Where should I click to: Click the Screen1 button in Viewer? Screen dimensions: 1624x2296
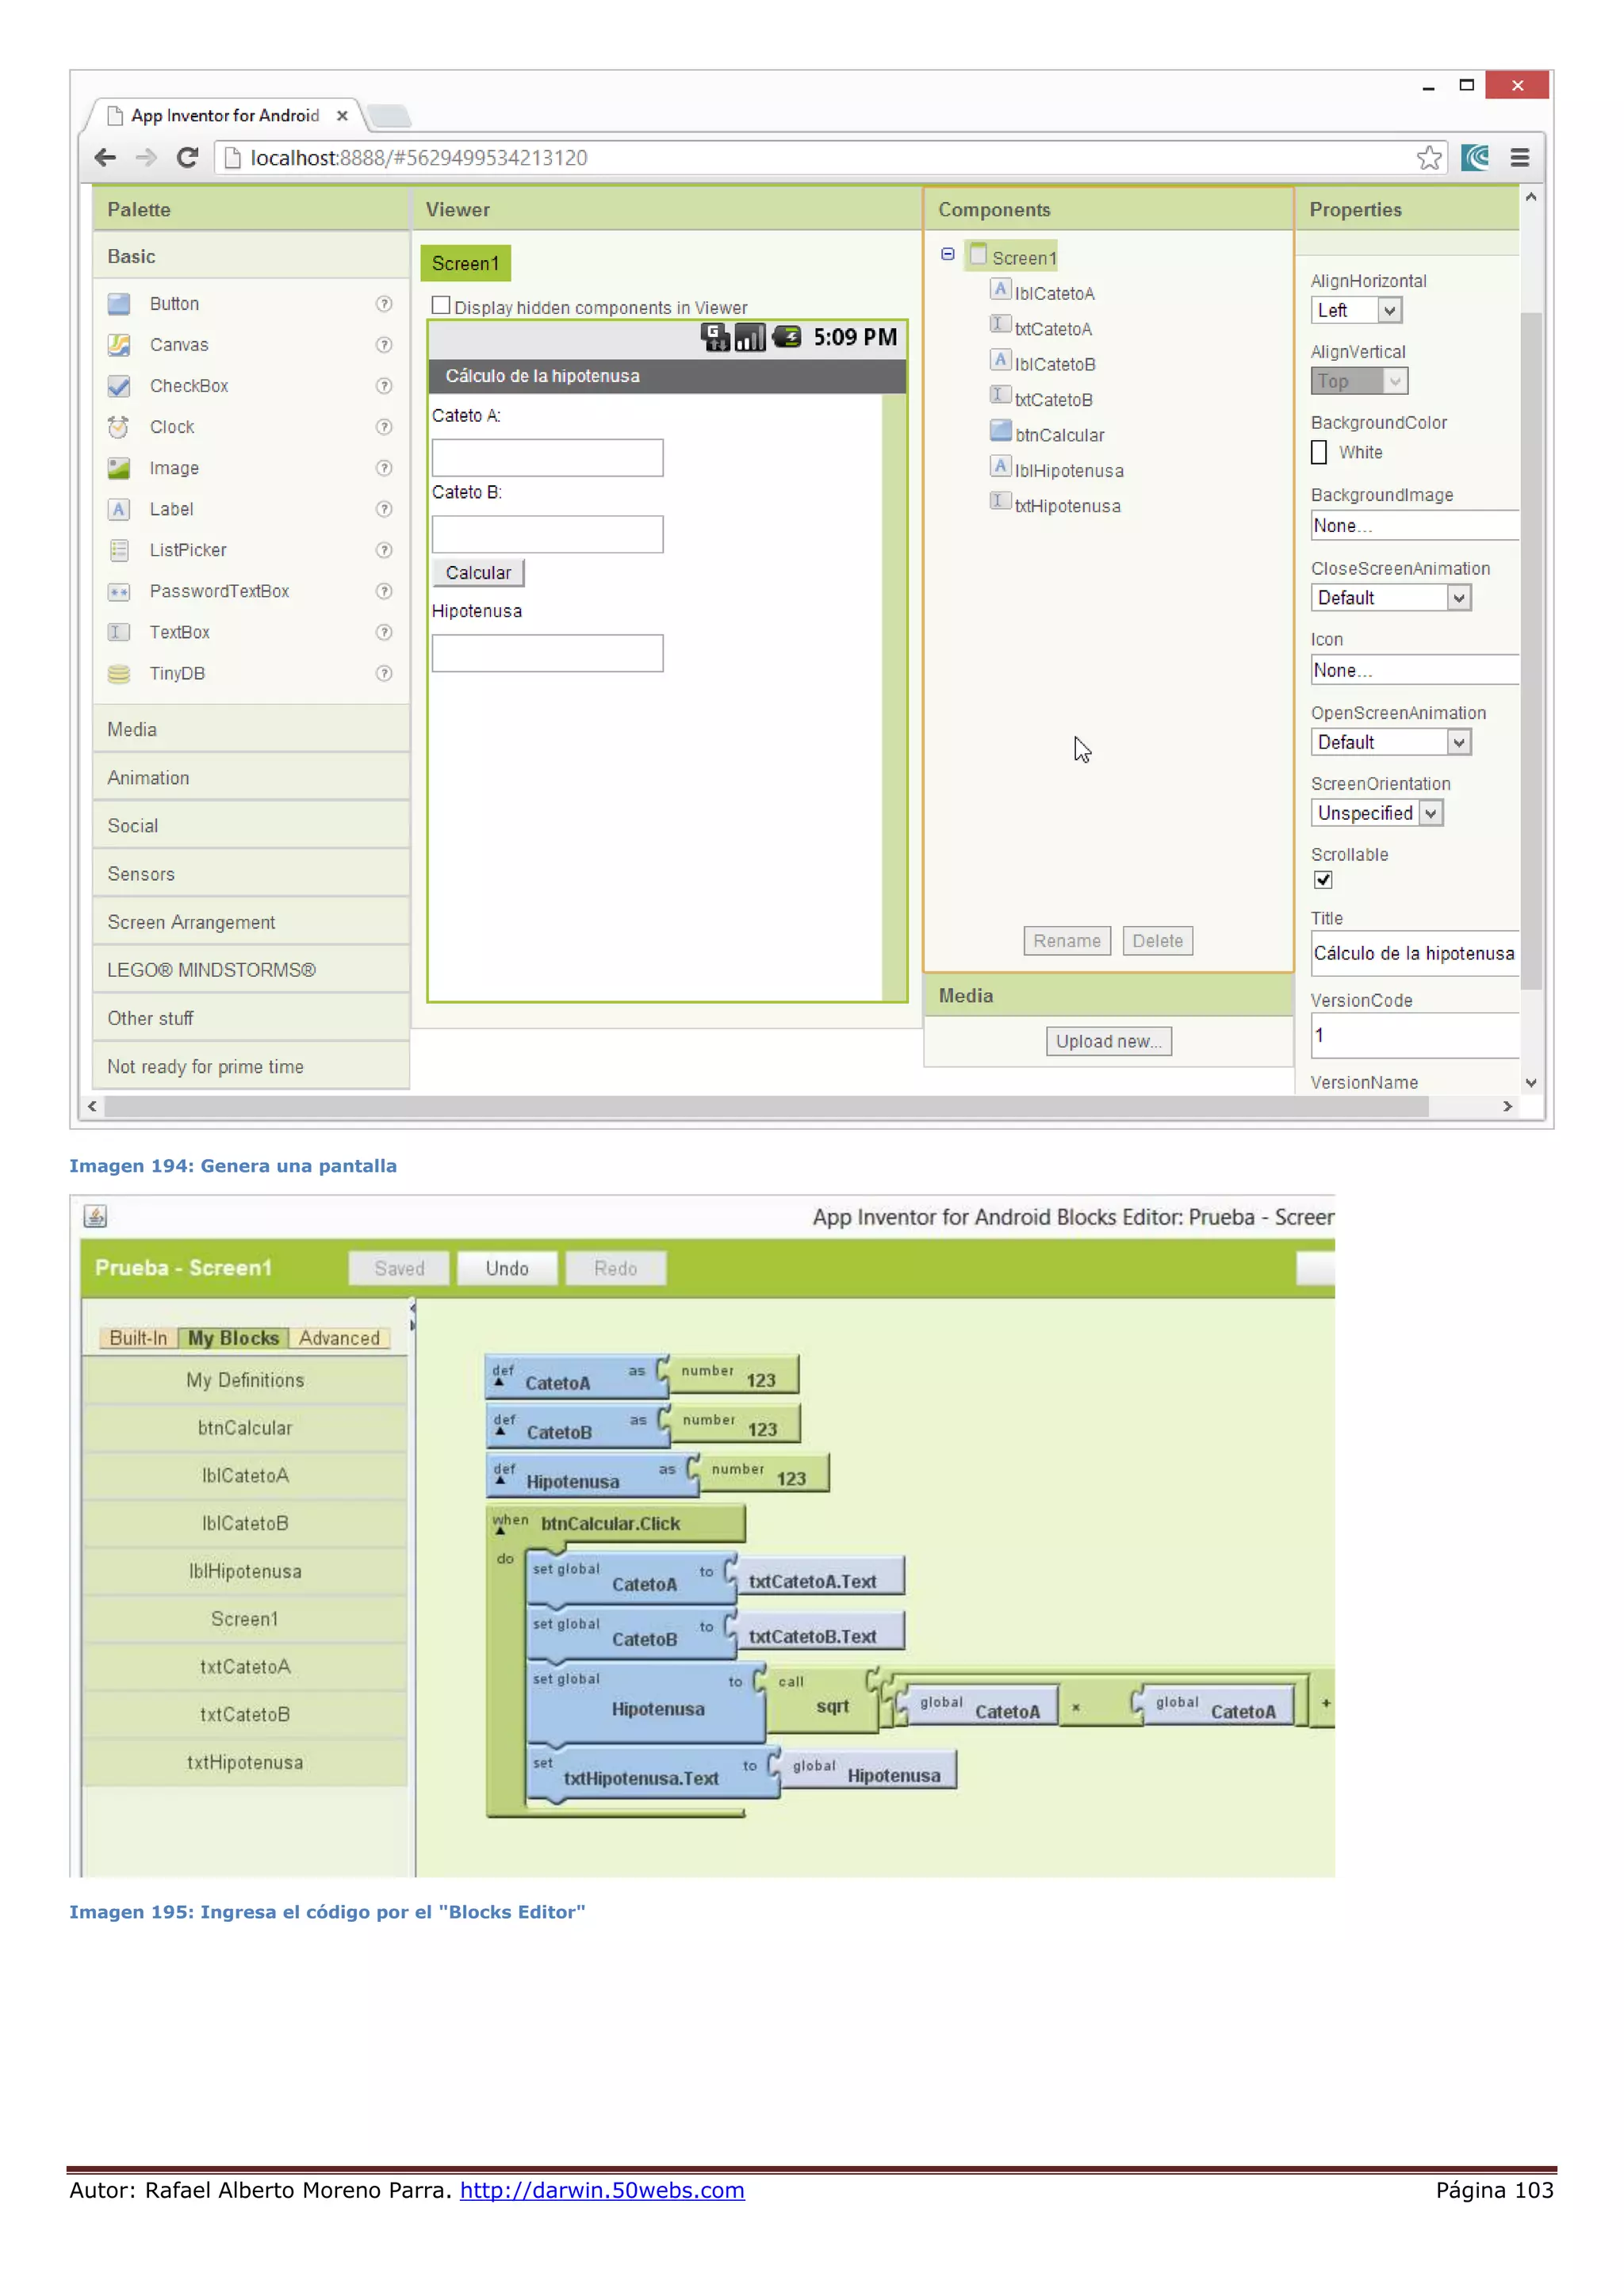(x=465, y=263)
